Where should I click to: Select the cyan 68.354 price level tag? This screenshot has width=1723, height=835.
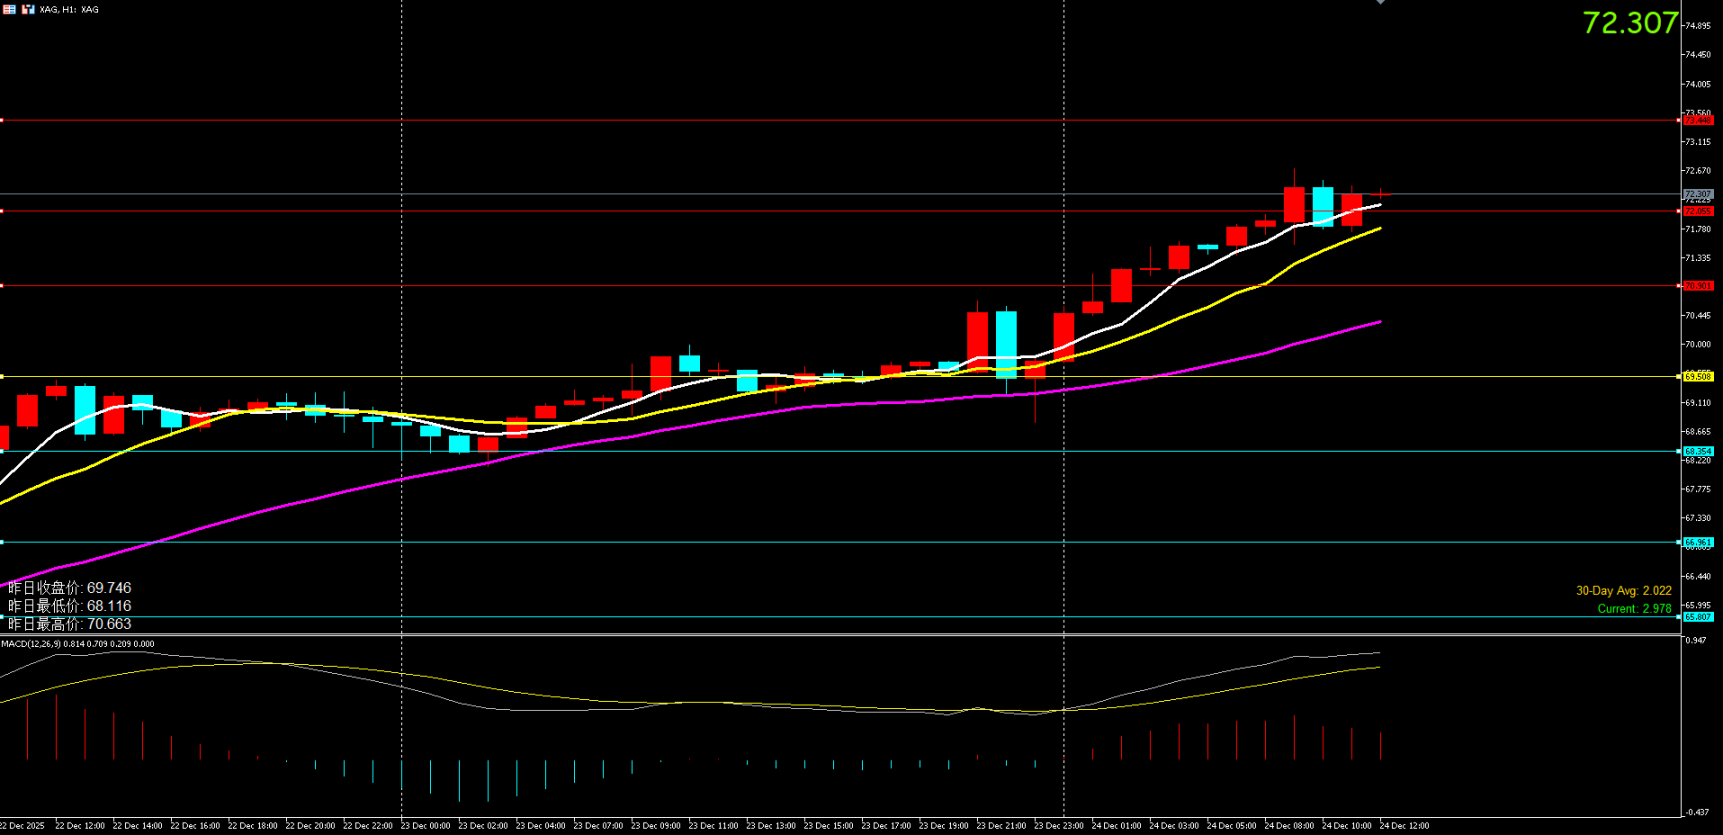point(1698,451)
